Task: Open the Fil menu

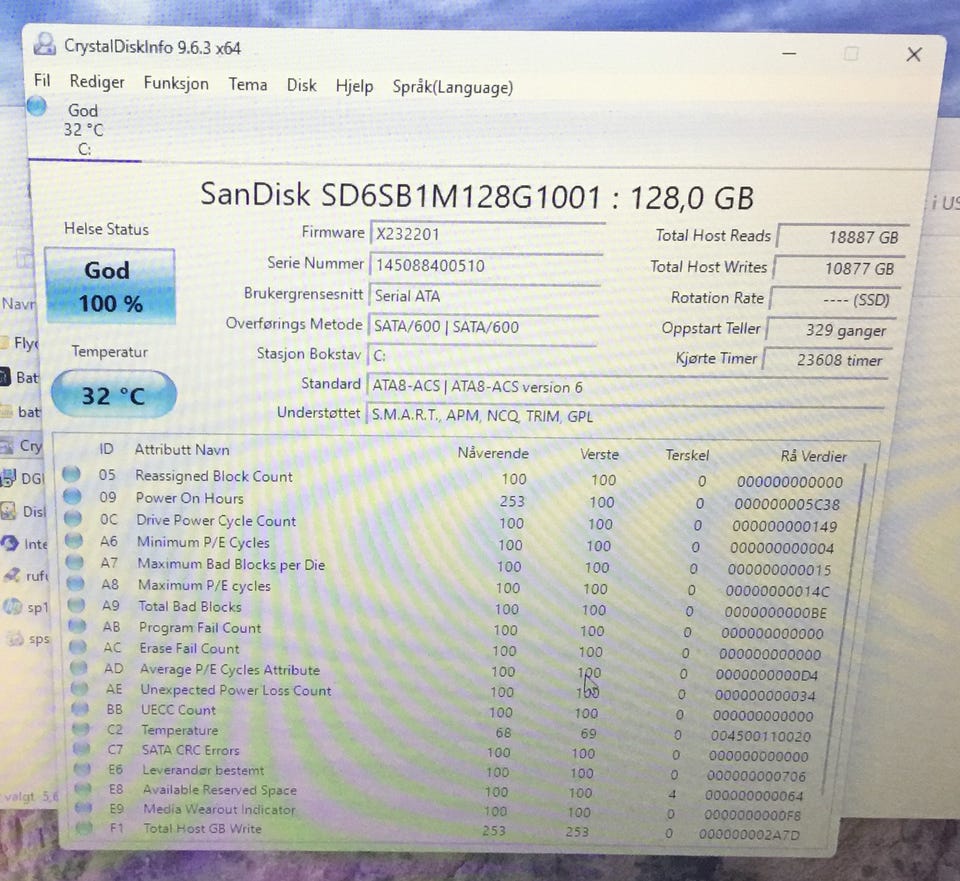Action: (x=42, y=80)
